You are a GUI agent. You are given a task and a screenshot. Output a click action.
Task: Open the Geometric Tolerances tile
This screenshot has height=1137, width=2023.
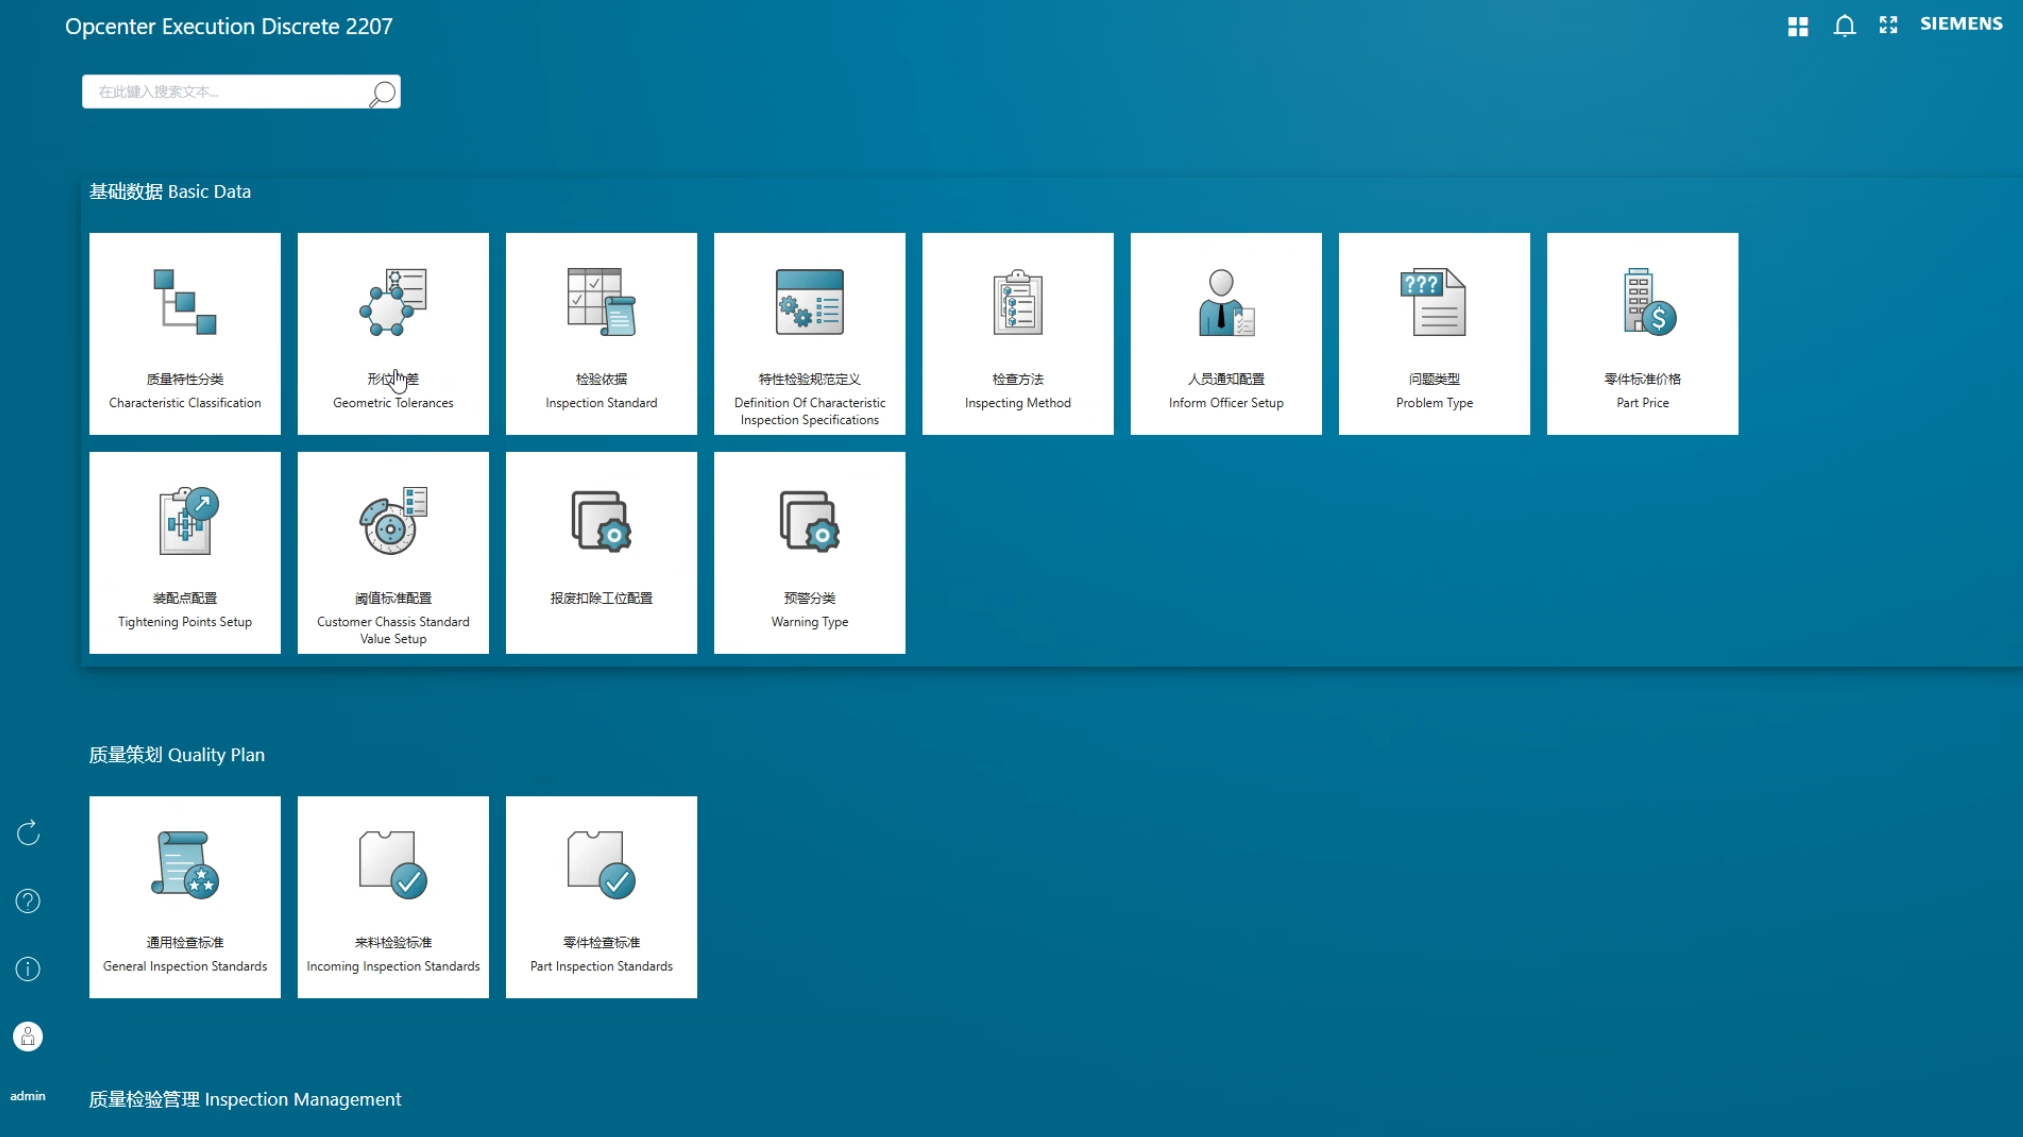393,333
